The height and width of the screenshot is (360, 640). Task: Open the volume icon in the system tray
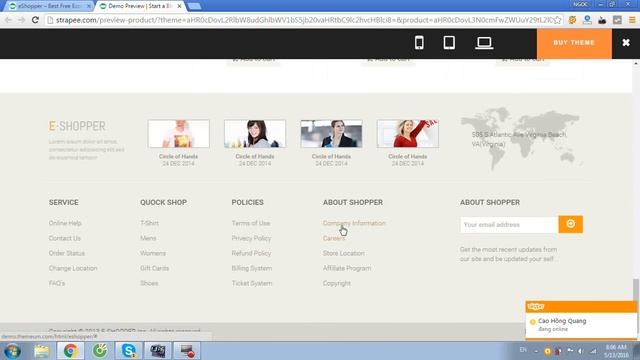[x=581, y=351]
